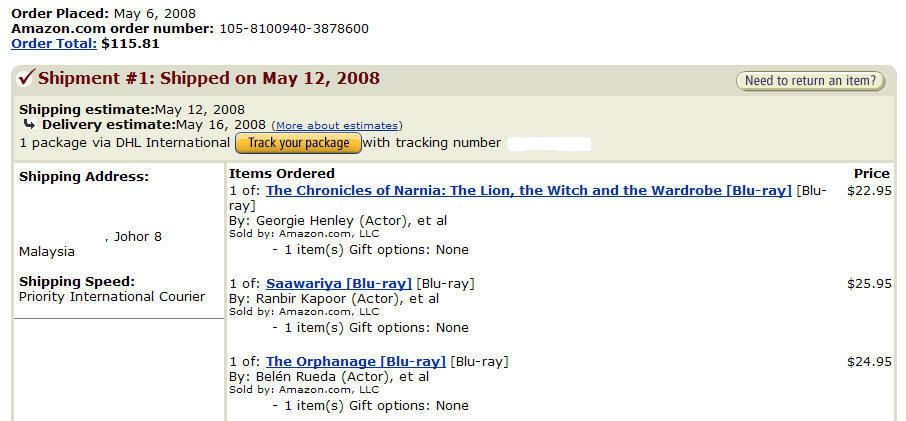Click the blank tracking number field
The image size is (906, 421).
pos(548,143)
